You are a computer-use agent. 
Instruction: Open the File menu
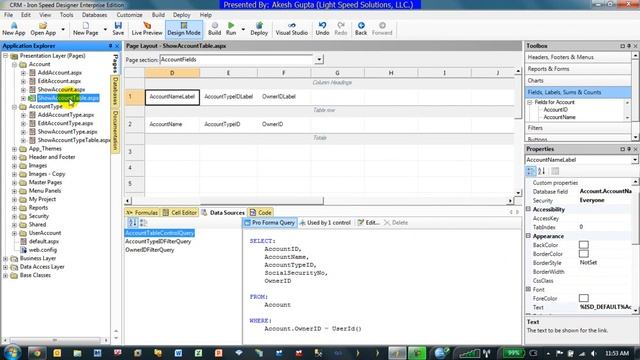[8, 15]
